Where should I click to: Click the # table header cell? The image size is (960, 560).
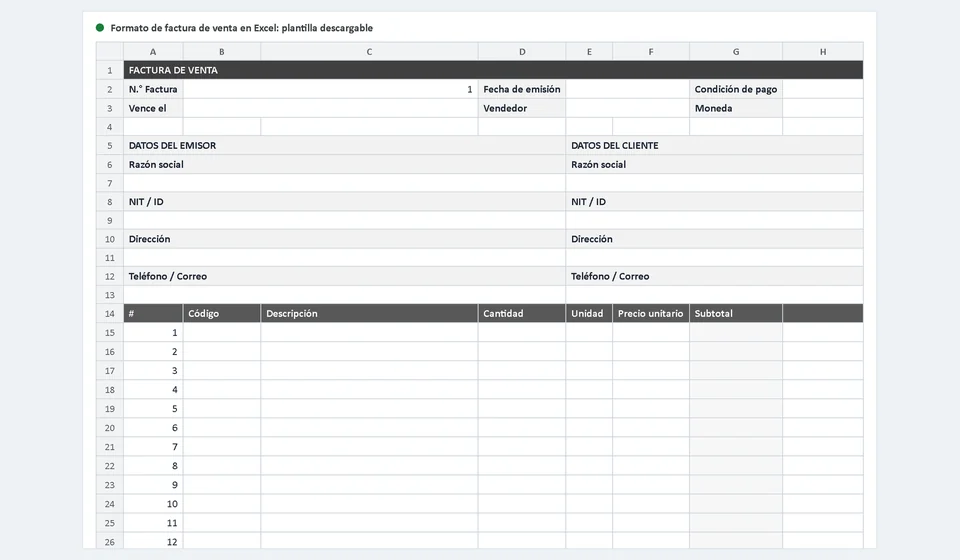(153, 313)
